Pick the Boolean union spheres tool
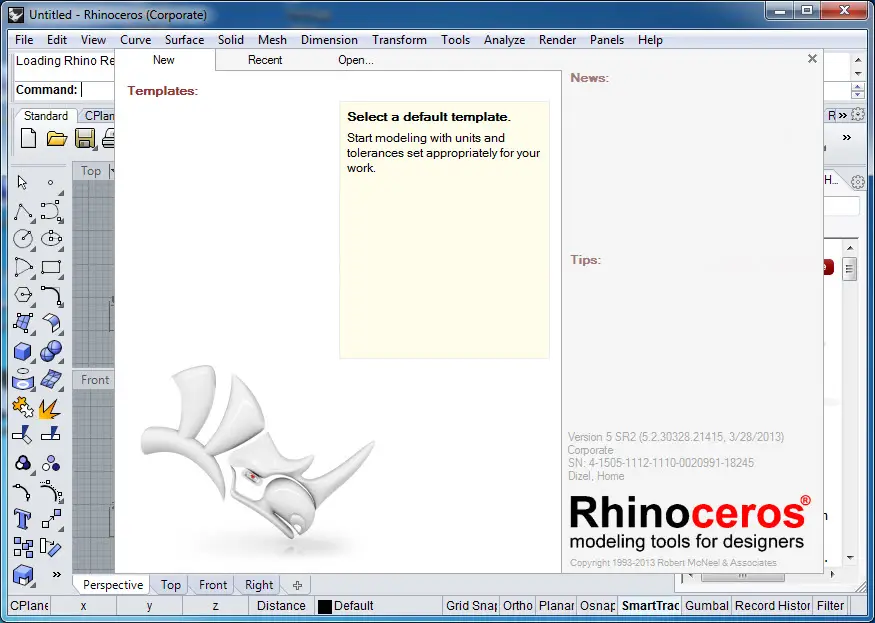The height and width of the screenshot is (623, 875). coord(51,351)
